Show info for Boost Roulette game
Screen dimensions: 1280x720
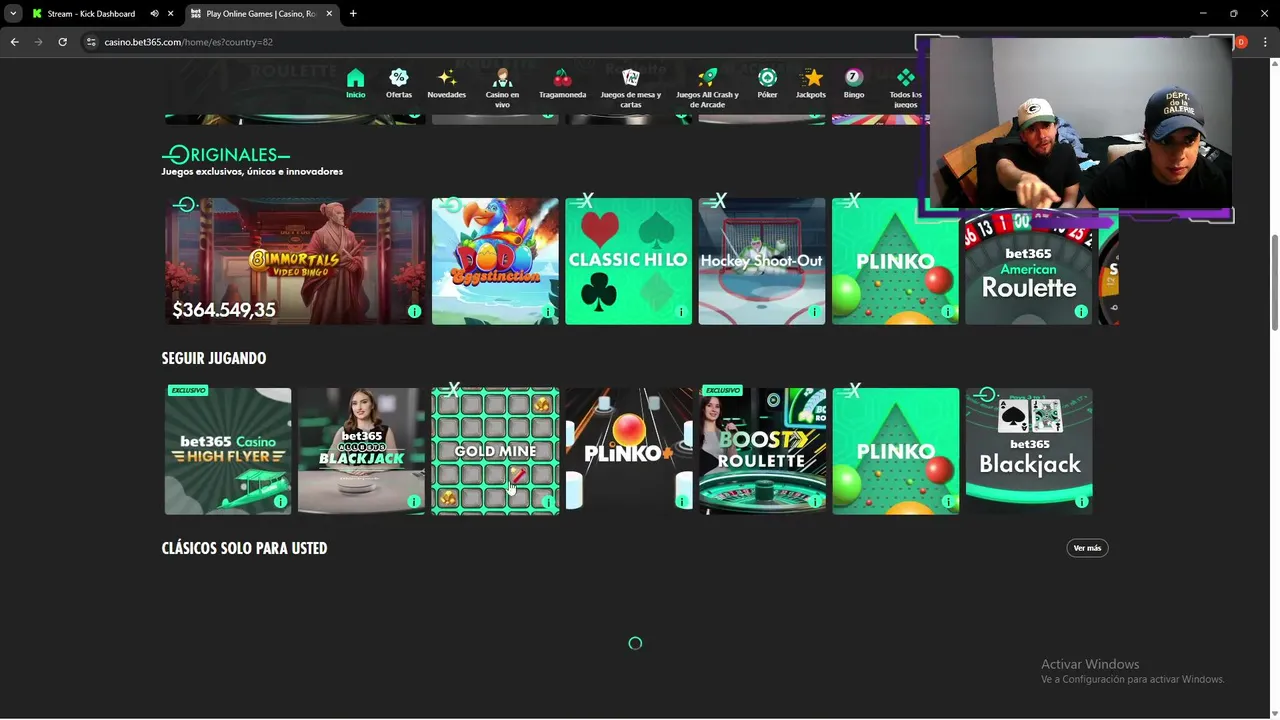coord(815,502)
